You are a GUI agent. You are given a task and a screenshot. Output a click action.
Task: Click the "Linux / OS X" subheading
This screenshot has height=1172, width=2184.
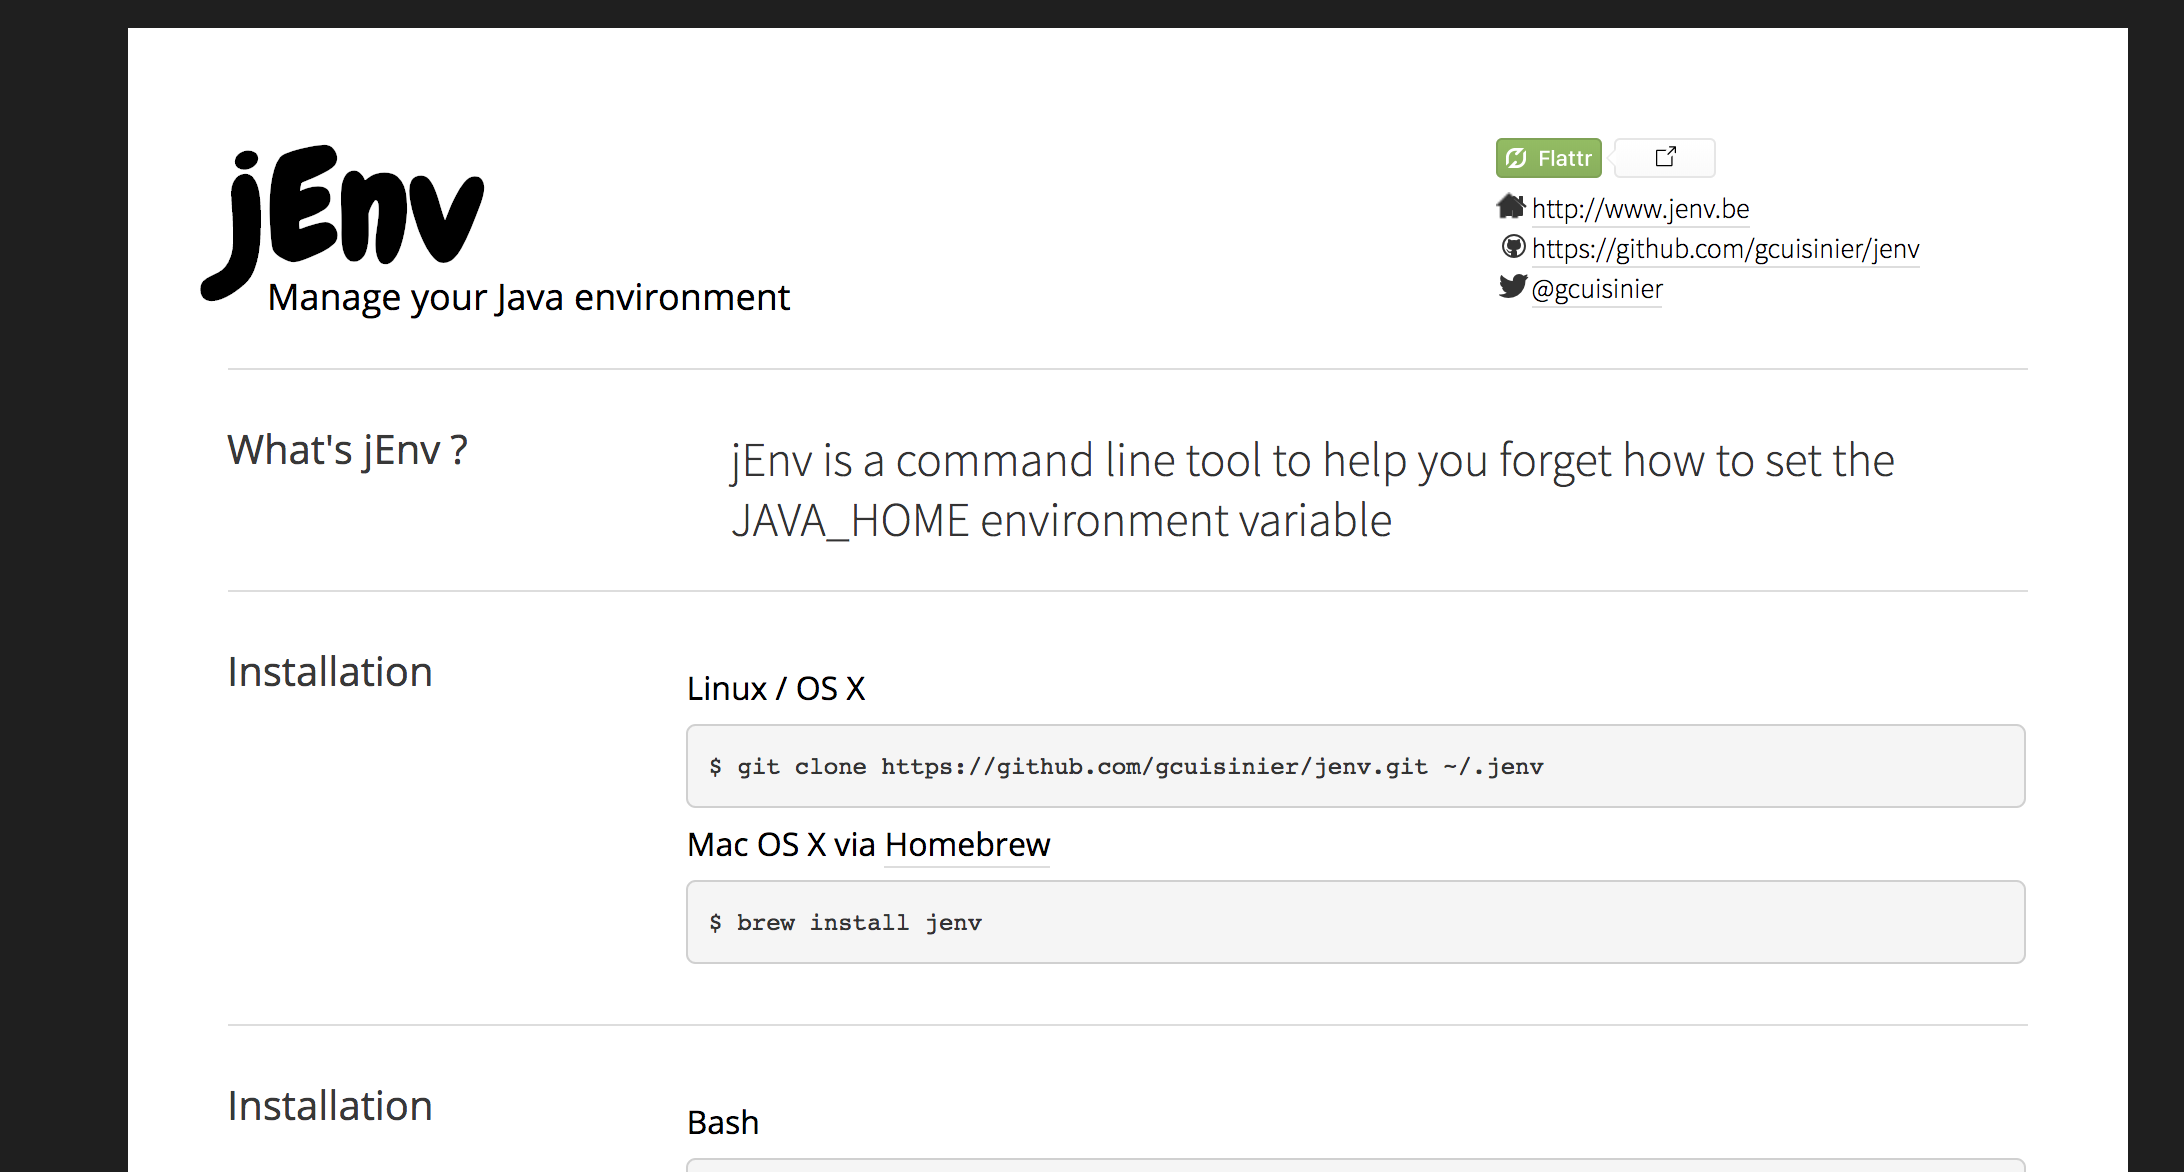(776, 689)
